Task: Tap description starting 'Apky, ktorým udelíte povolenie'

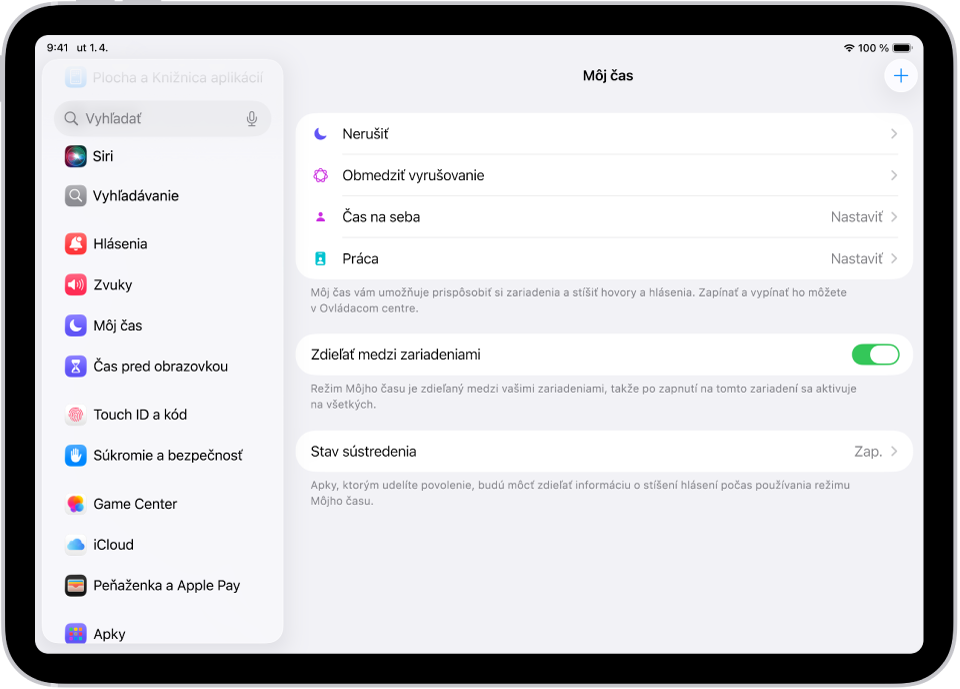Action: 580,493
